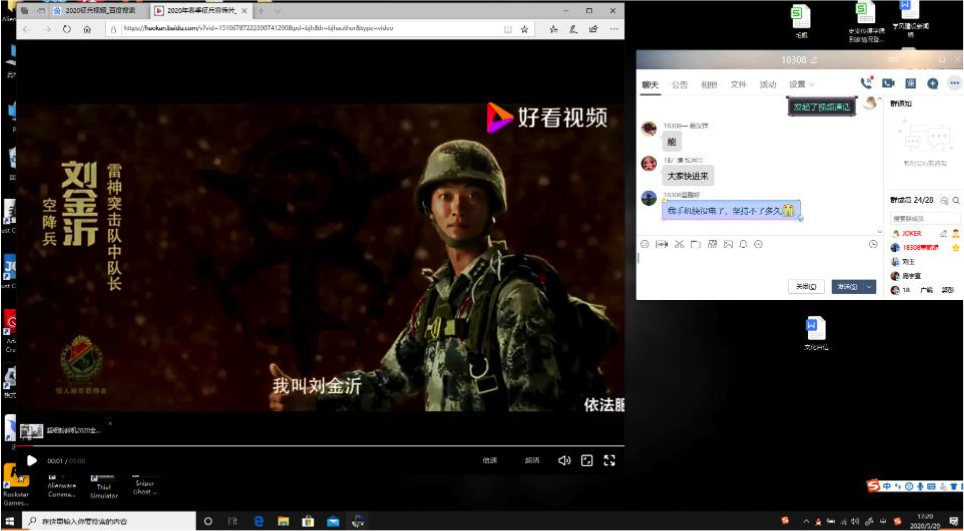The width and height of the screenshot is (964, 531).
Task: Click the bell shake icon in chat toolbar
Action: [x=743, y=244]
